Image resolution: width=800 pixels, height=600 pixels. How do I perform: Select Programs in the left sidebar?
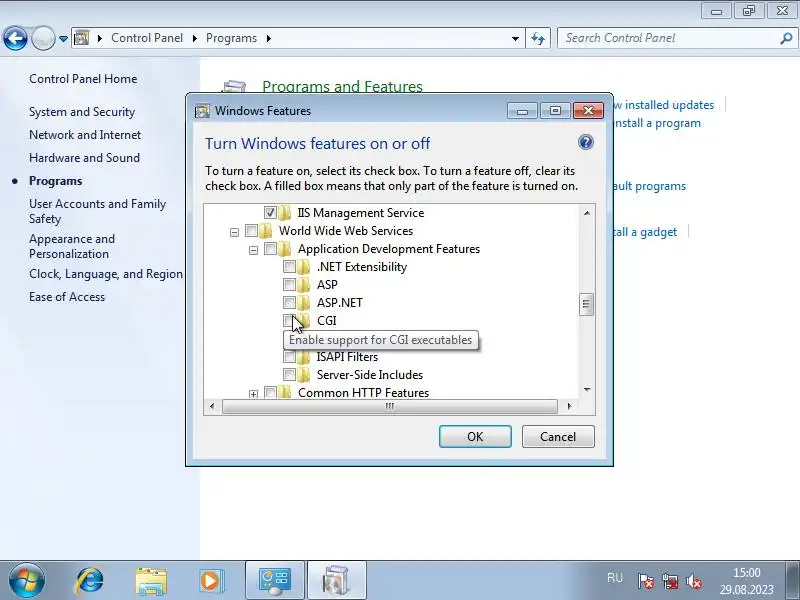click(56, 181)
